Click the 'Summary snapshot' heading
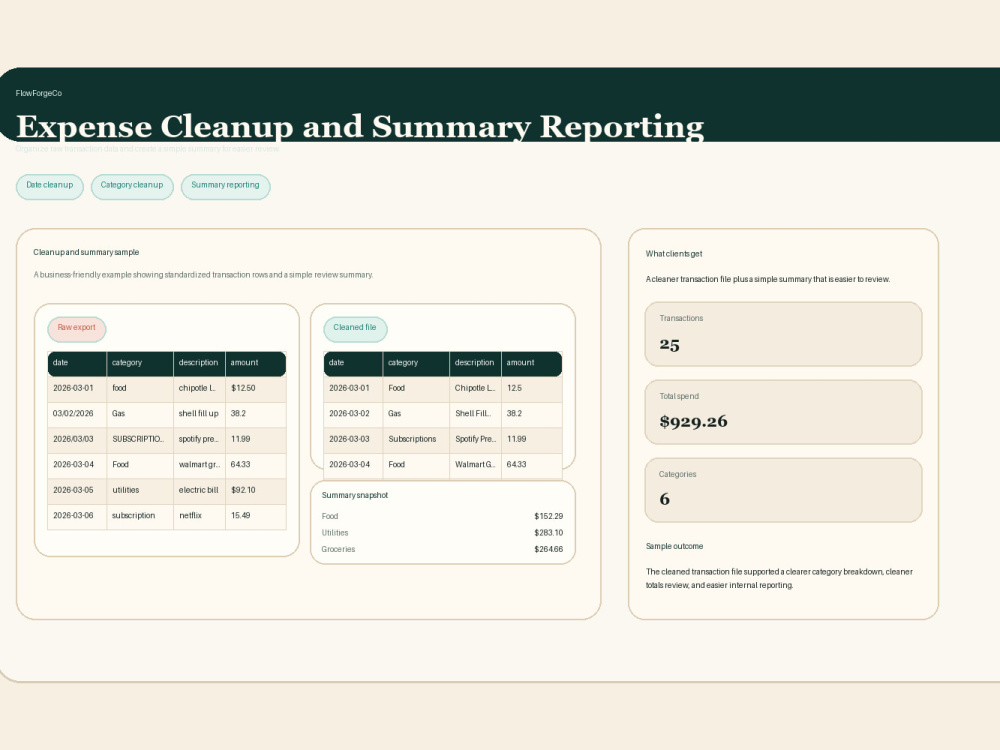The width and height of the screenshot is (1000, 750). [355, 495]
